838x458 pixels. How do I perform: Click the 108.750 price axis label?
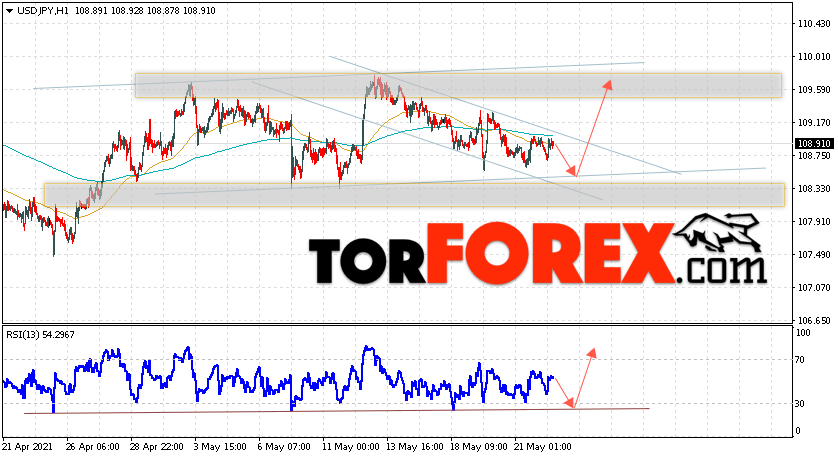click(x=814, y=156)
